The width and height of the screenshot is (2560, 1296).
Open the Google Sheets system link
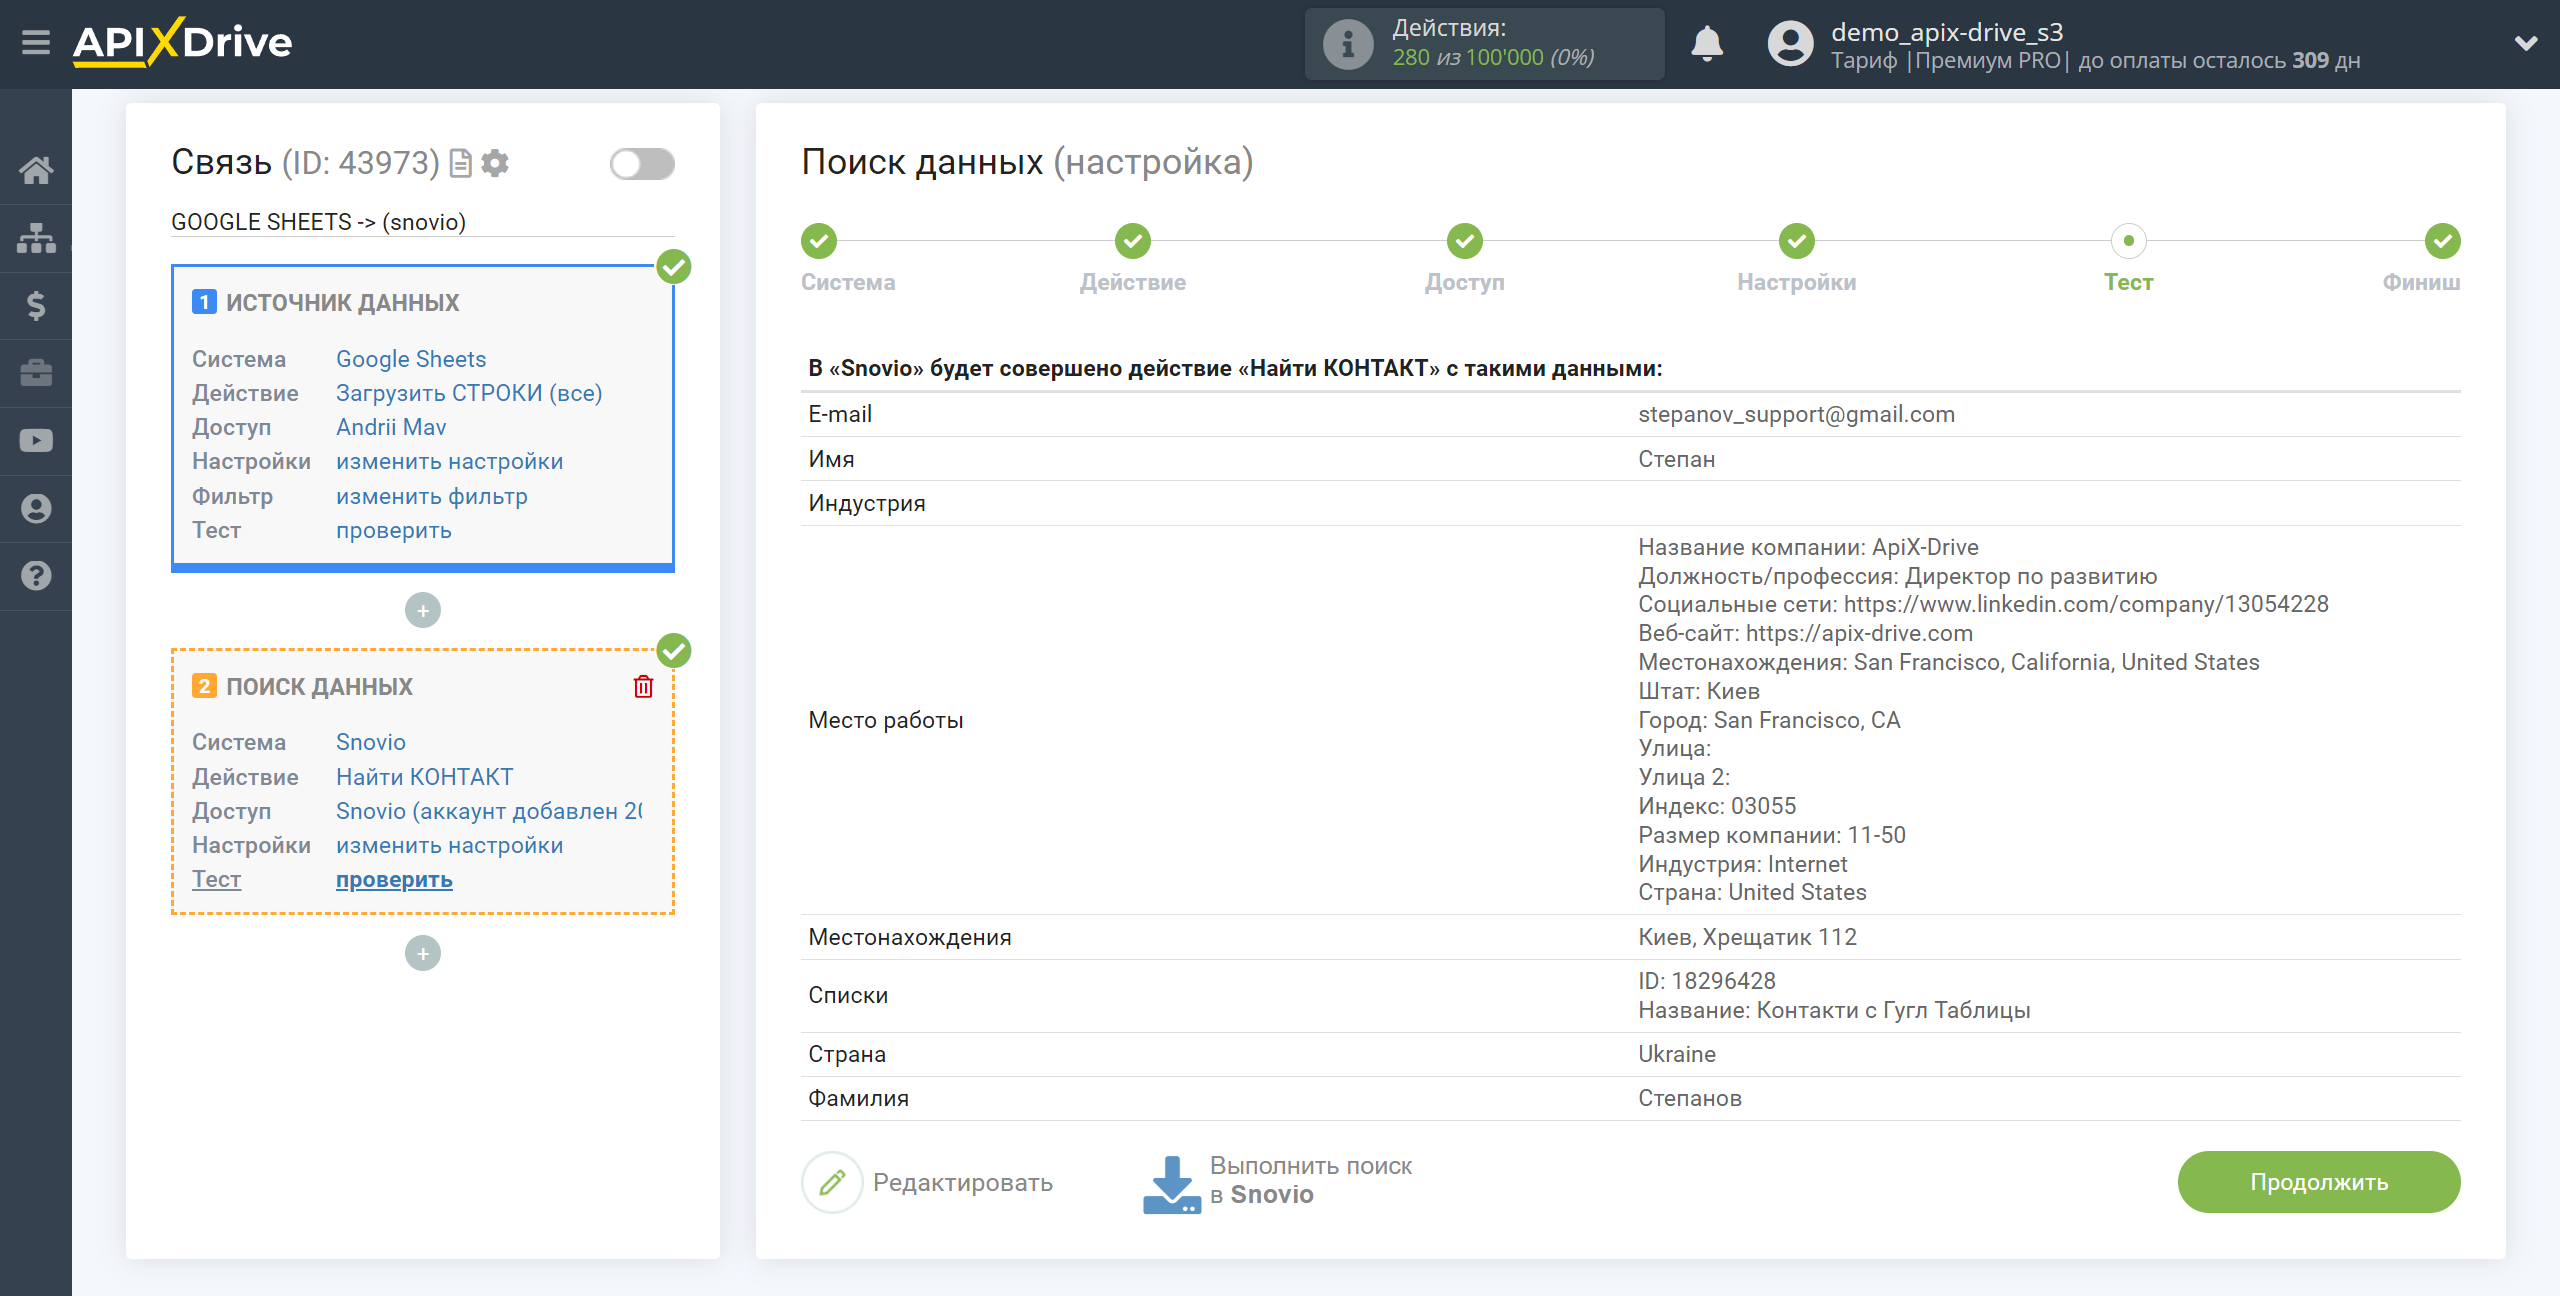[x=411, y=359]
